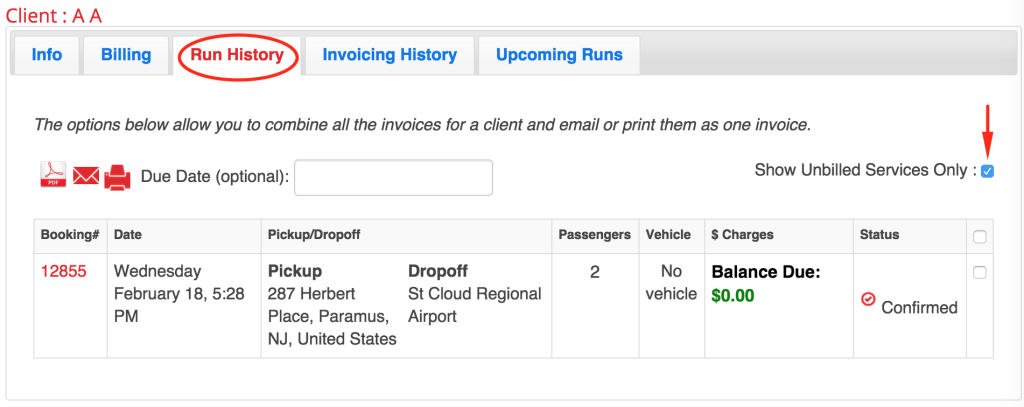Click the $ Charges column header
This screenshot has height=407, width=1024.
tap(742, 235)
